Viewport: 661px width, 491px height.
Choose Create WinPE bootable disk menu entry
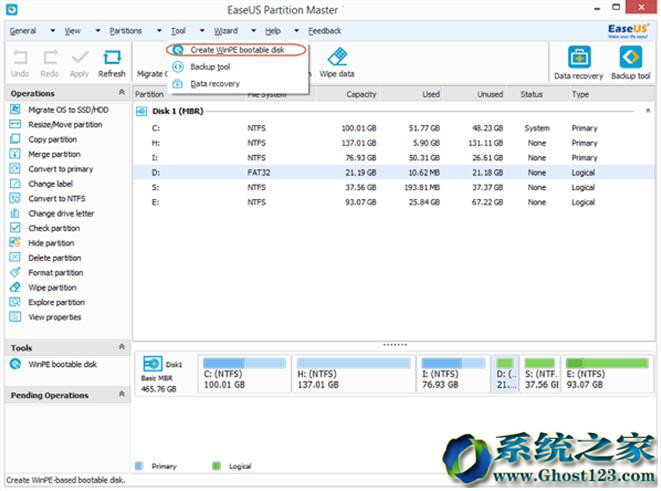236,50
